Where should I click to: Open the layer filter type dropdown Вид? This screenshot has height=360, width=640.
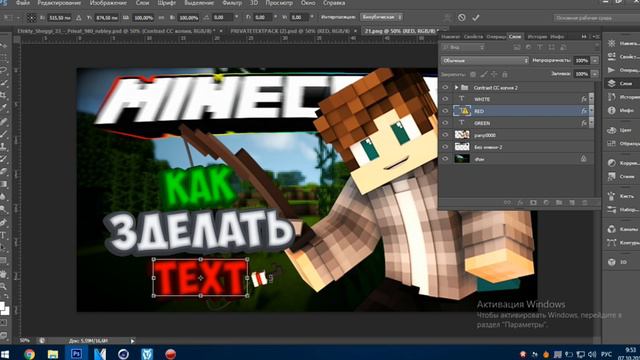tap(463, 47)
